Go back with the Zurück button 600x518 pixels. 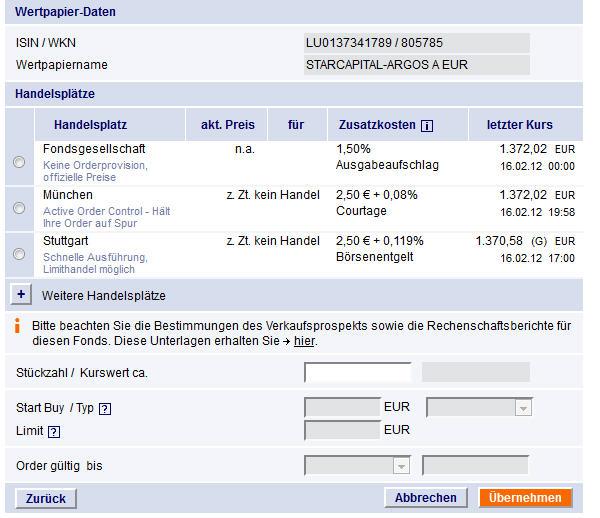46,498
